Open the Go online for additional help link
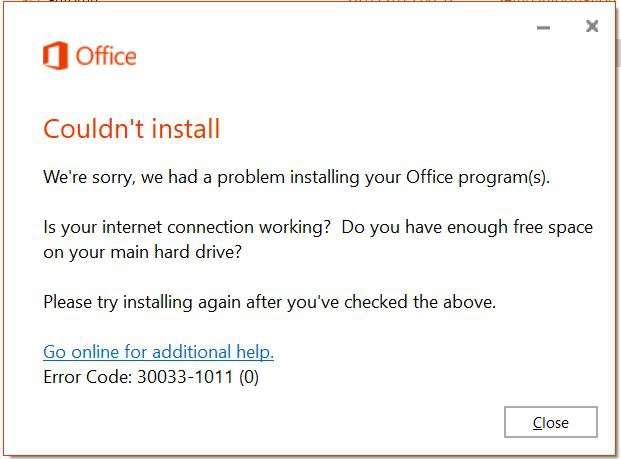 pos(158,352)
